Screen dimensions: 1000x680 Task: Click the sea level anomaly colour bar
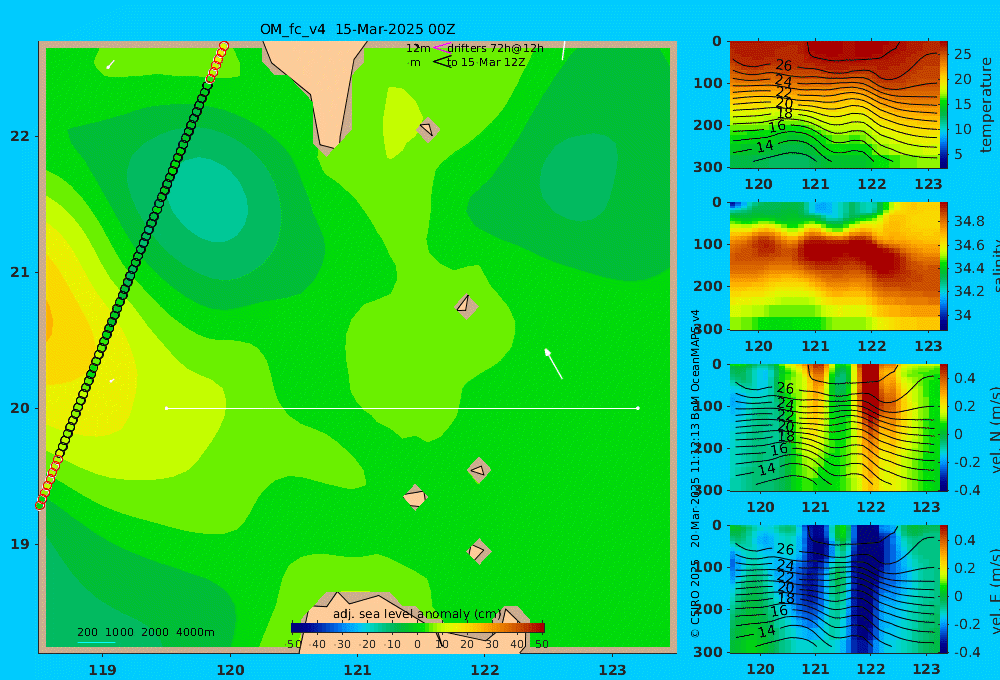point(418,628)
